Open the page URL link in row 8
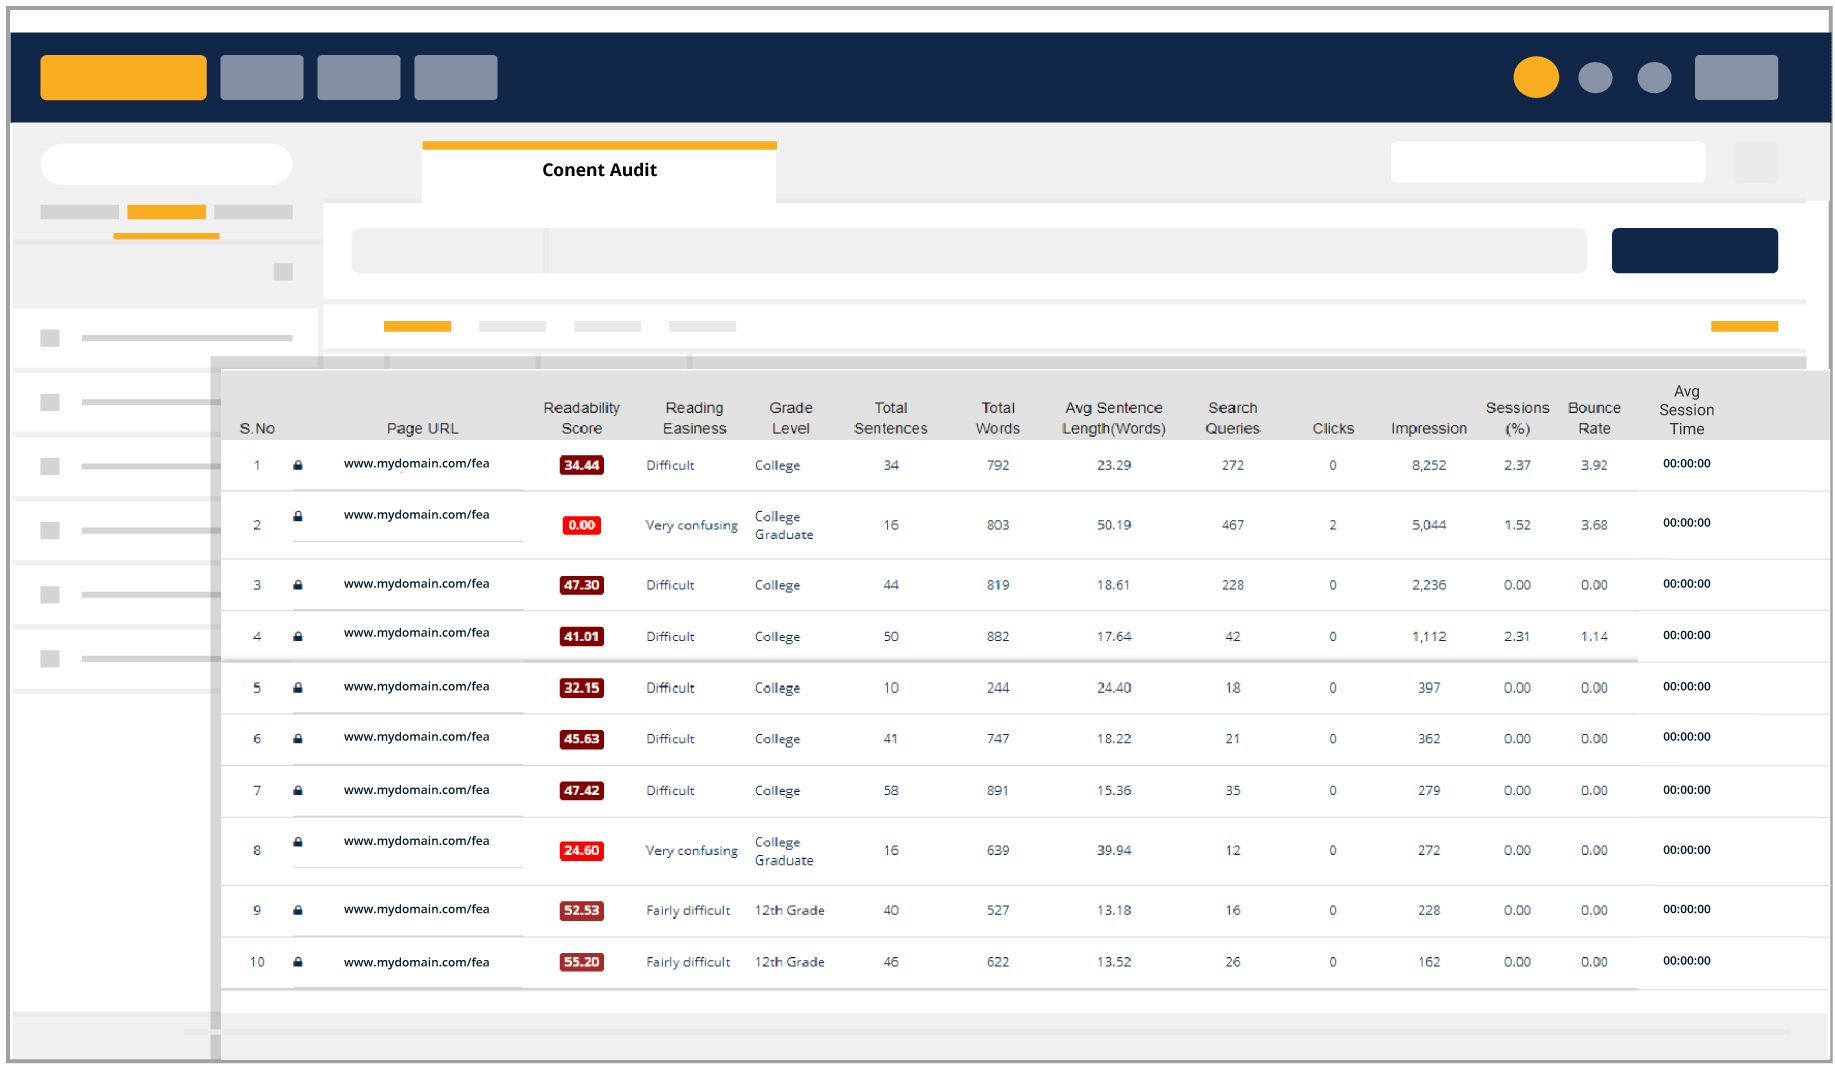This screenshot has width=1835, height=1068. [416, 841]
